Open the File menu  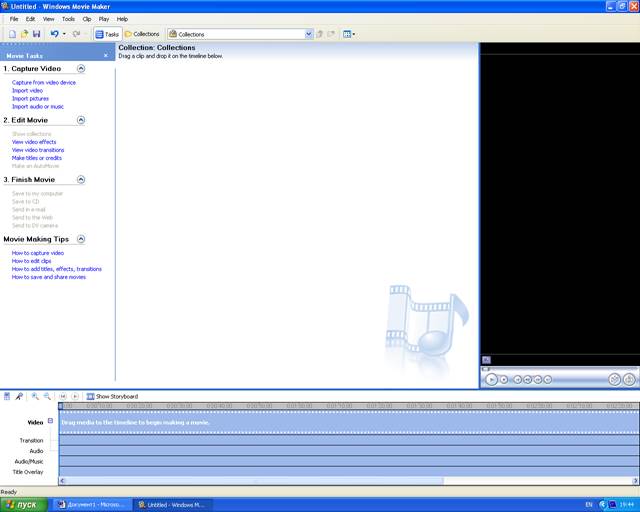pos(14,19)
